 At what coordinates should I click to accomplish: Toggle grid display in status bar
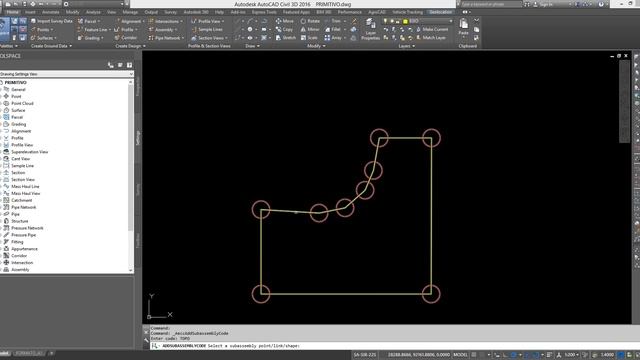(475, 355)
